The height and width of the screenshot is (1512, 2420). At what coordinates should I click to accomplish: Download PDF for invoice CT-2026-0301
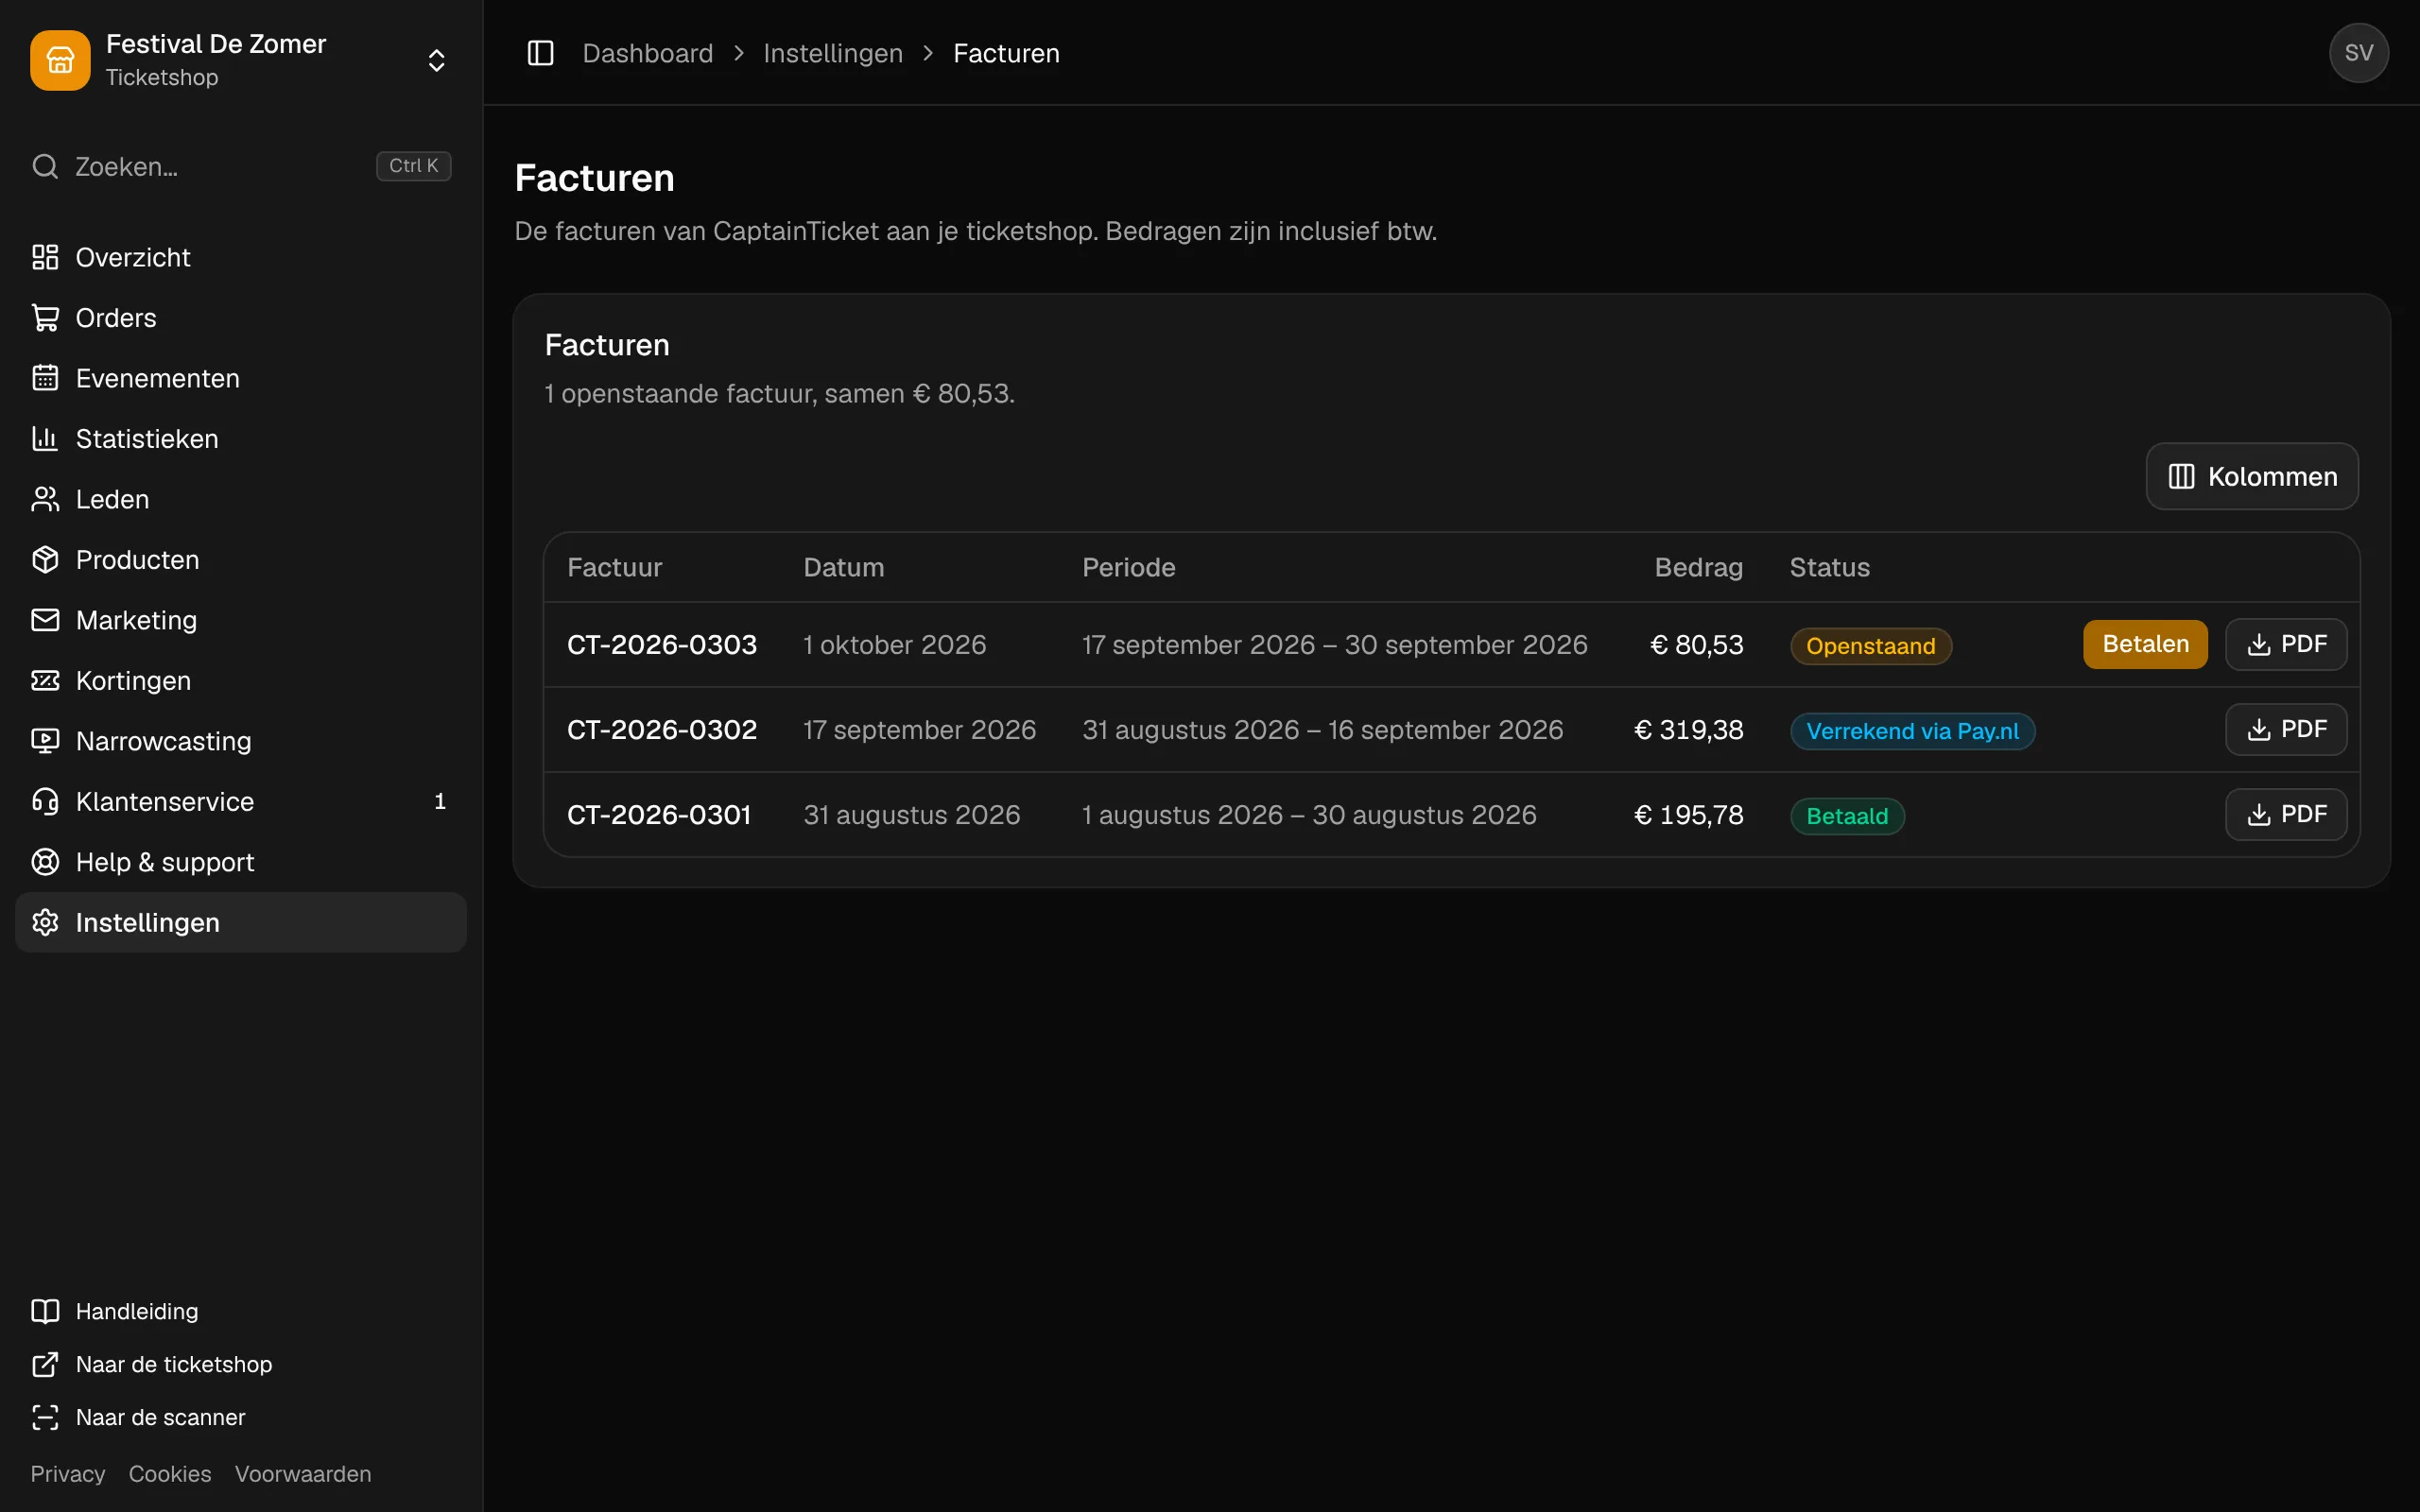[x=2286, y=815]
